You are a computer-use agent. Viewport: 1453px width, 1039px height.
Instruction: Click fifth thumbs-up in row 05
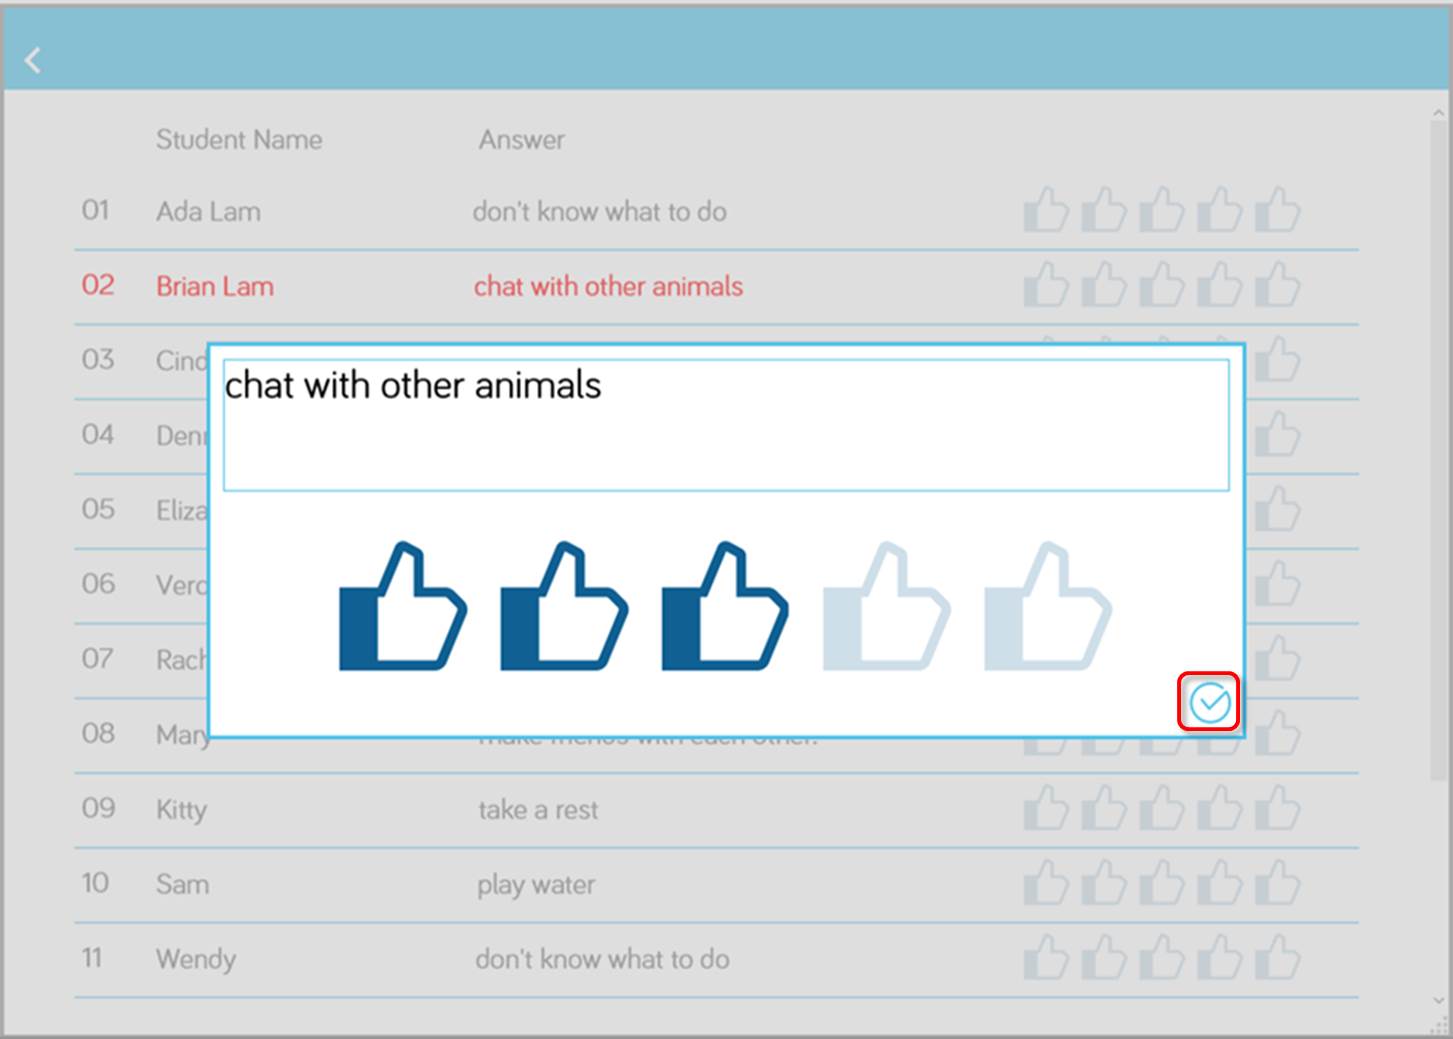pos(1278,509)
